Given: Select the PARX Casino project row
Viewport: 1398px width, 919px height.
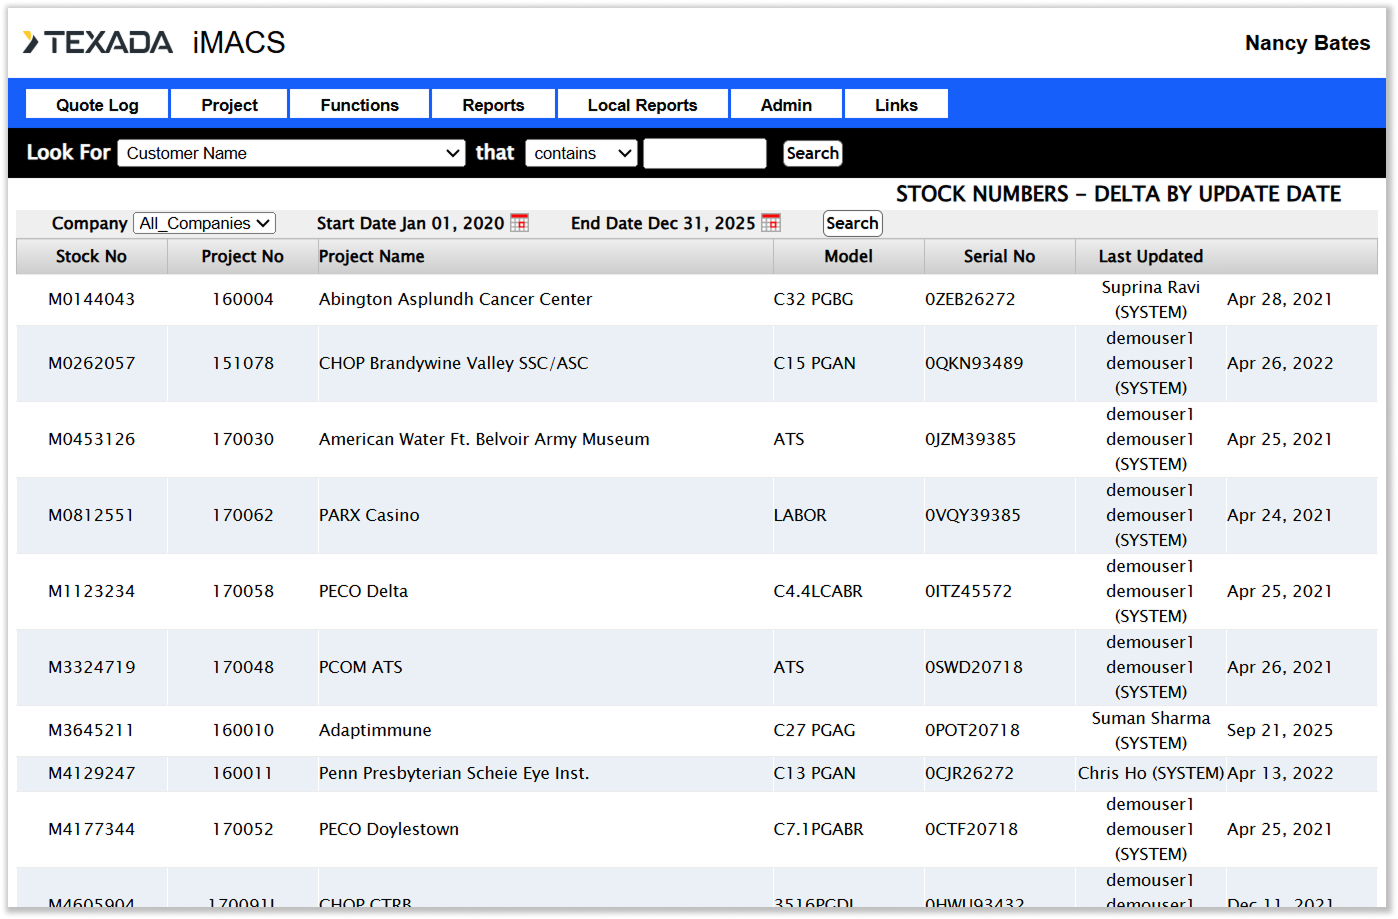Looking at the screenshot, I should [369, 515].
